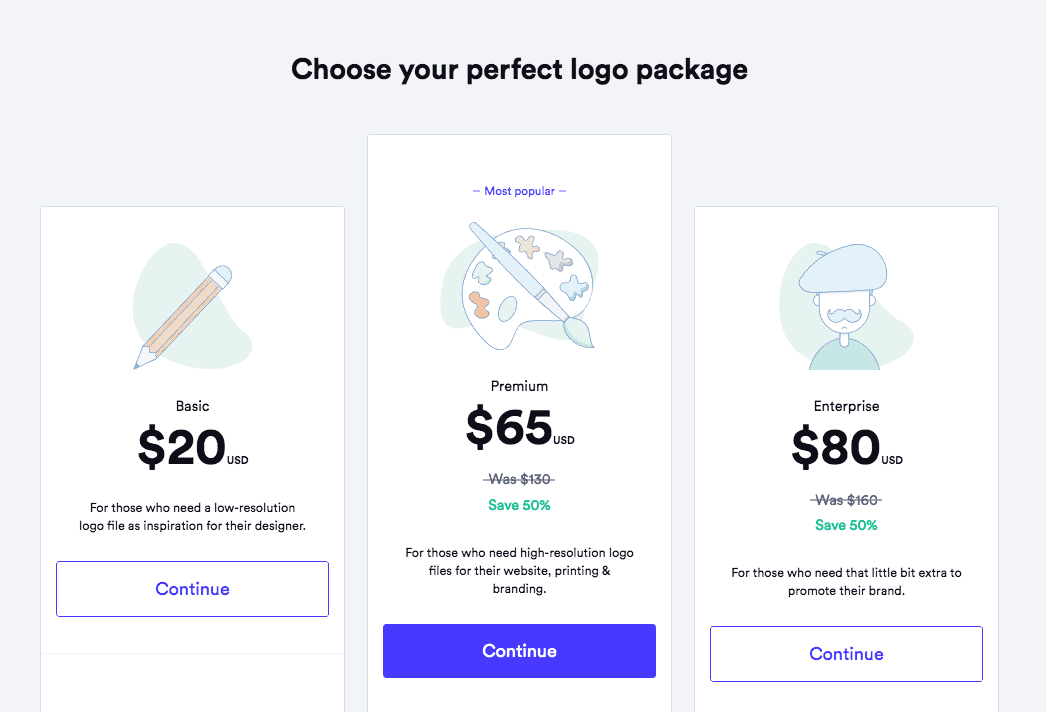
Task: Click the $80 price on Enterprise
Action: point(837,448)
